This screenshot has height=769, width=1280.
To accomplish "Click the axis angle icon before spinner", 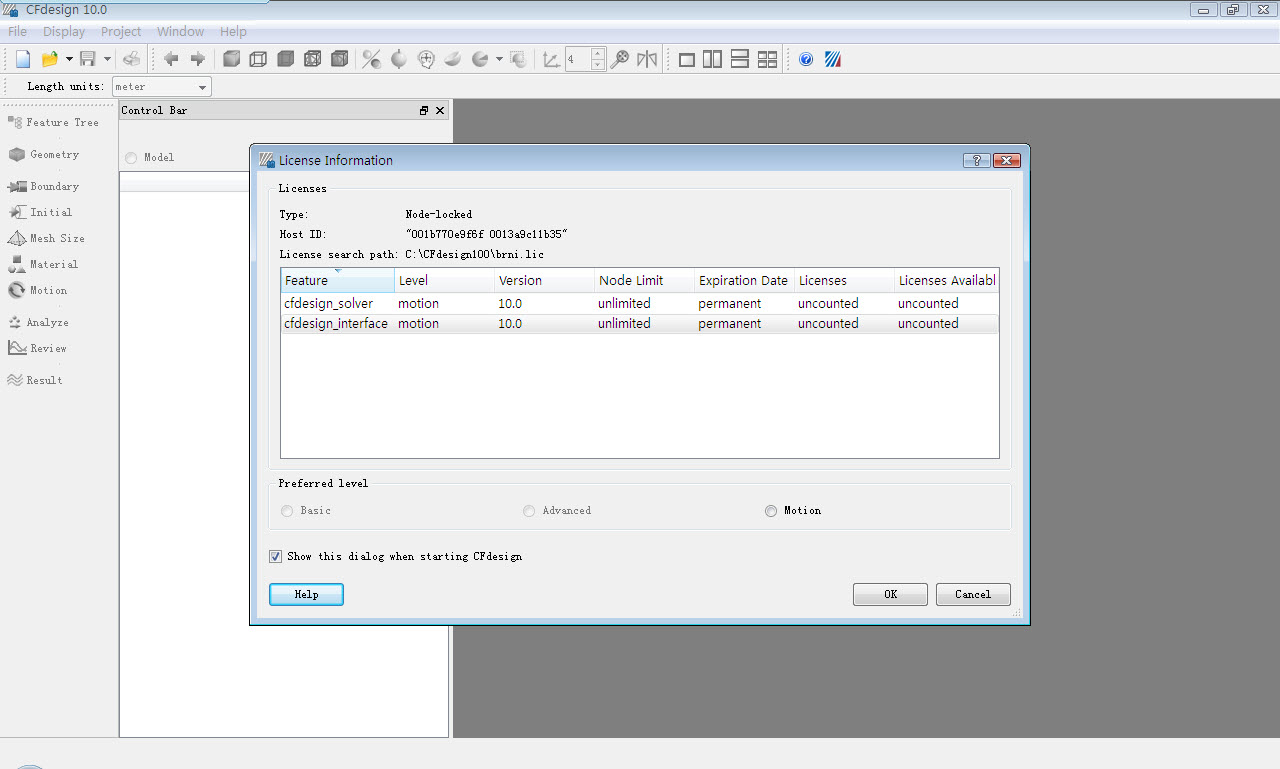I will click(x=551, y=59).
